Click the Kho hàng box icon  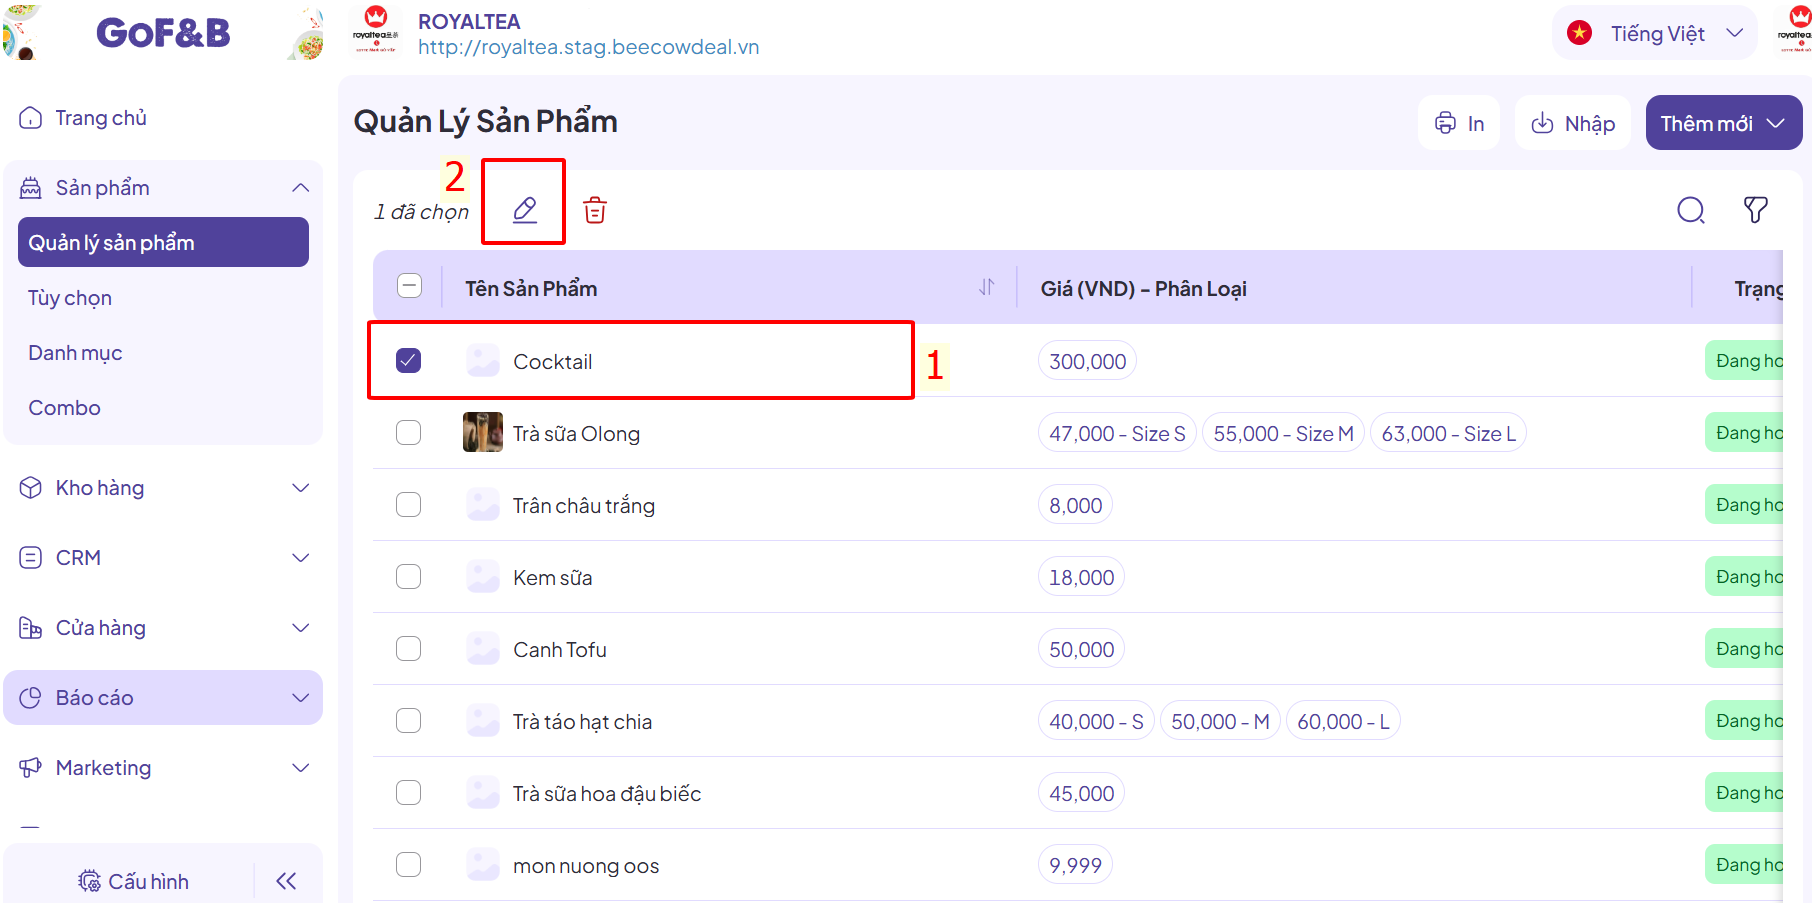(31, 488)
